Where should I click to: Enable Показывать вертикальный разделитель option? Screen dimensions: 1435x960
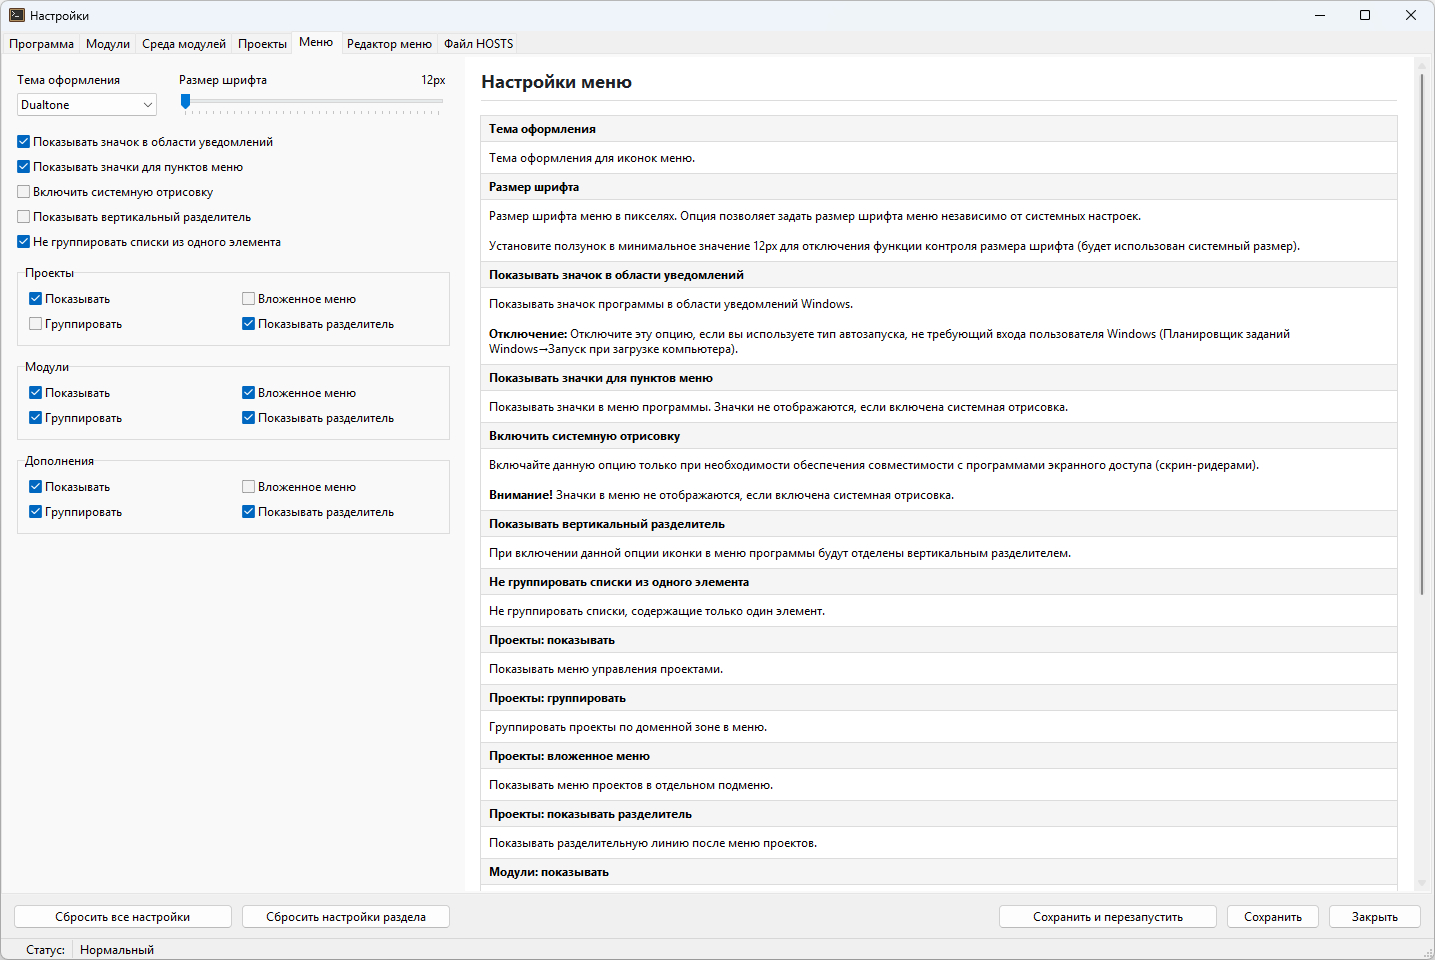(24, 217)
